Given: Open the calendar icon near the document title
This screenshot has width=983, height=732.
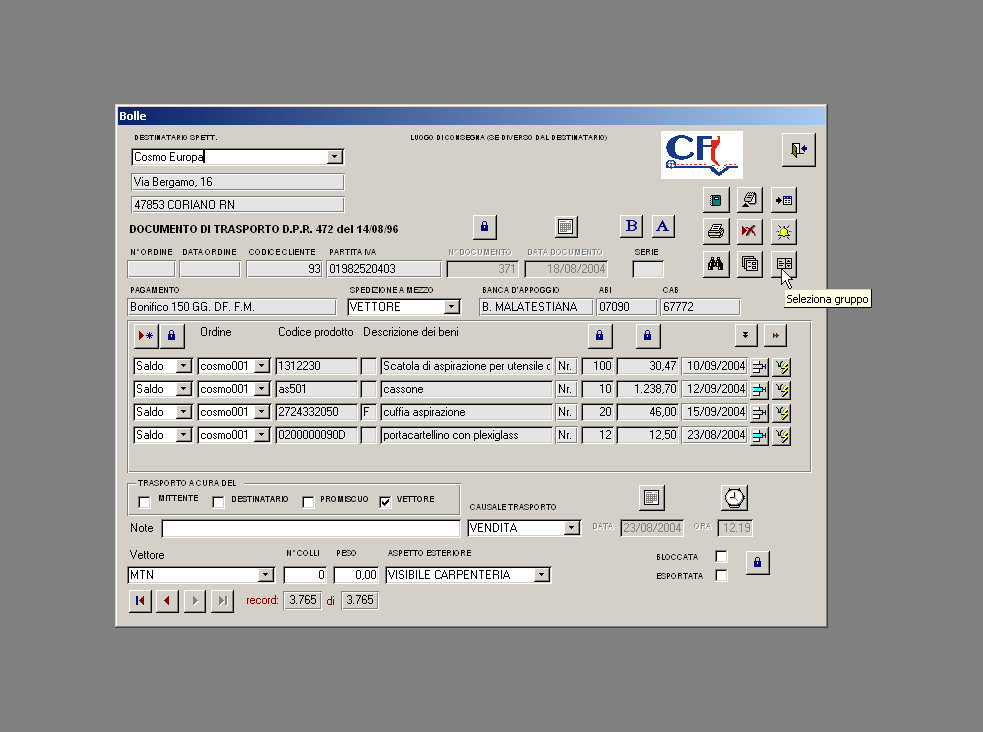Looking at the screenshot, I should 566,227.
